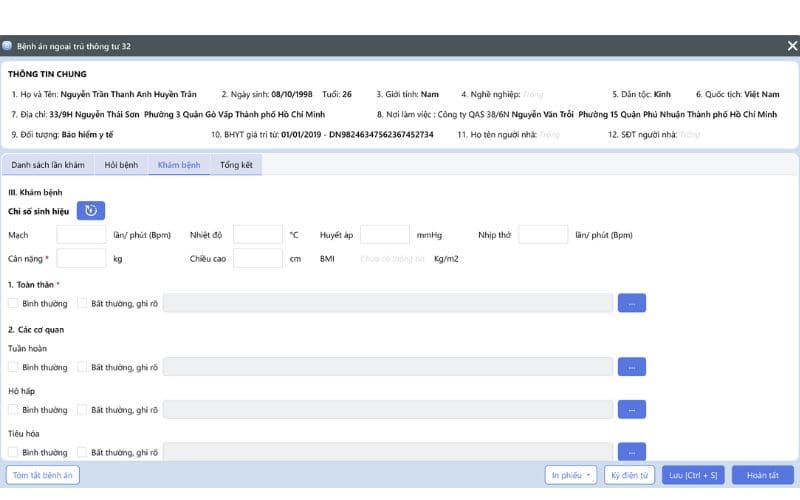Expand the In phiếu dropdown
800x500 pixels.
click(x=571, y=475)
